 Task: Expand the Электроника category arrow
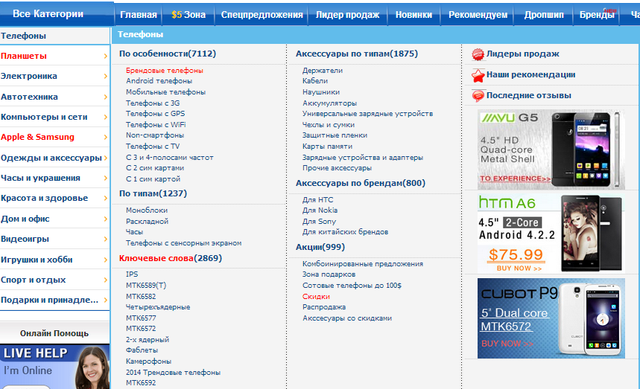pyautogui.click(x=105, y=76)
